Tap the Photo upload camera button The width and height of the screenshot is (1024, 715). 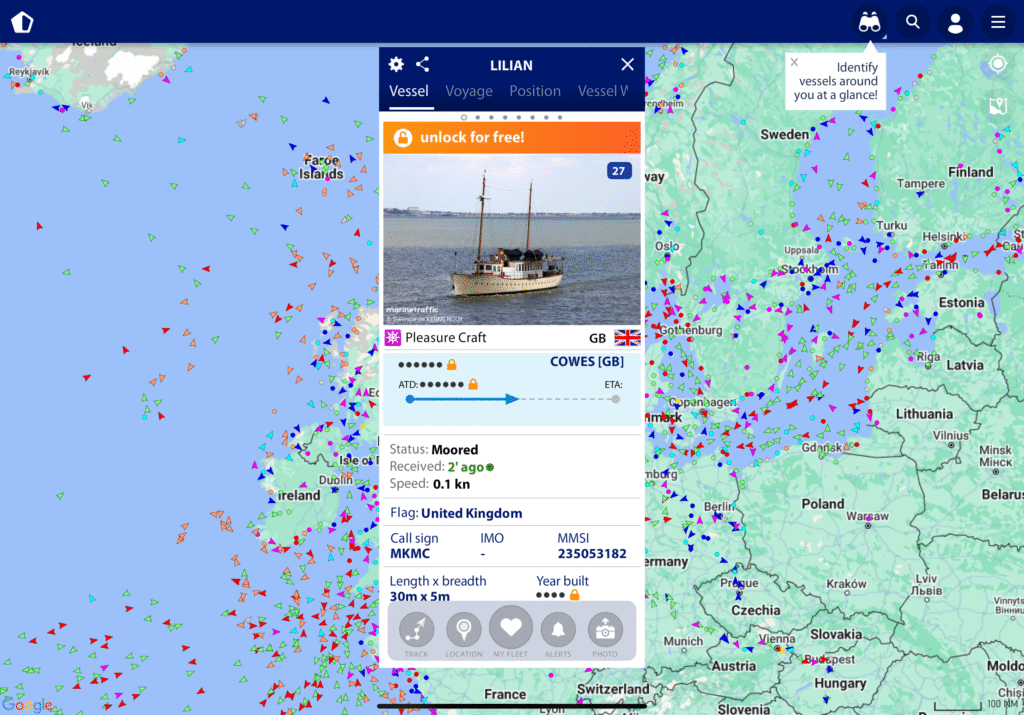[x=605, y=630]
